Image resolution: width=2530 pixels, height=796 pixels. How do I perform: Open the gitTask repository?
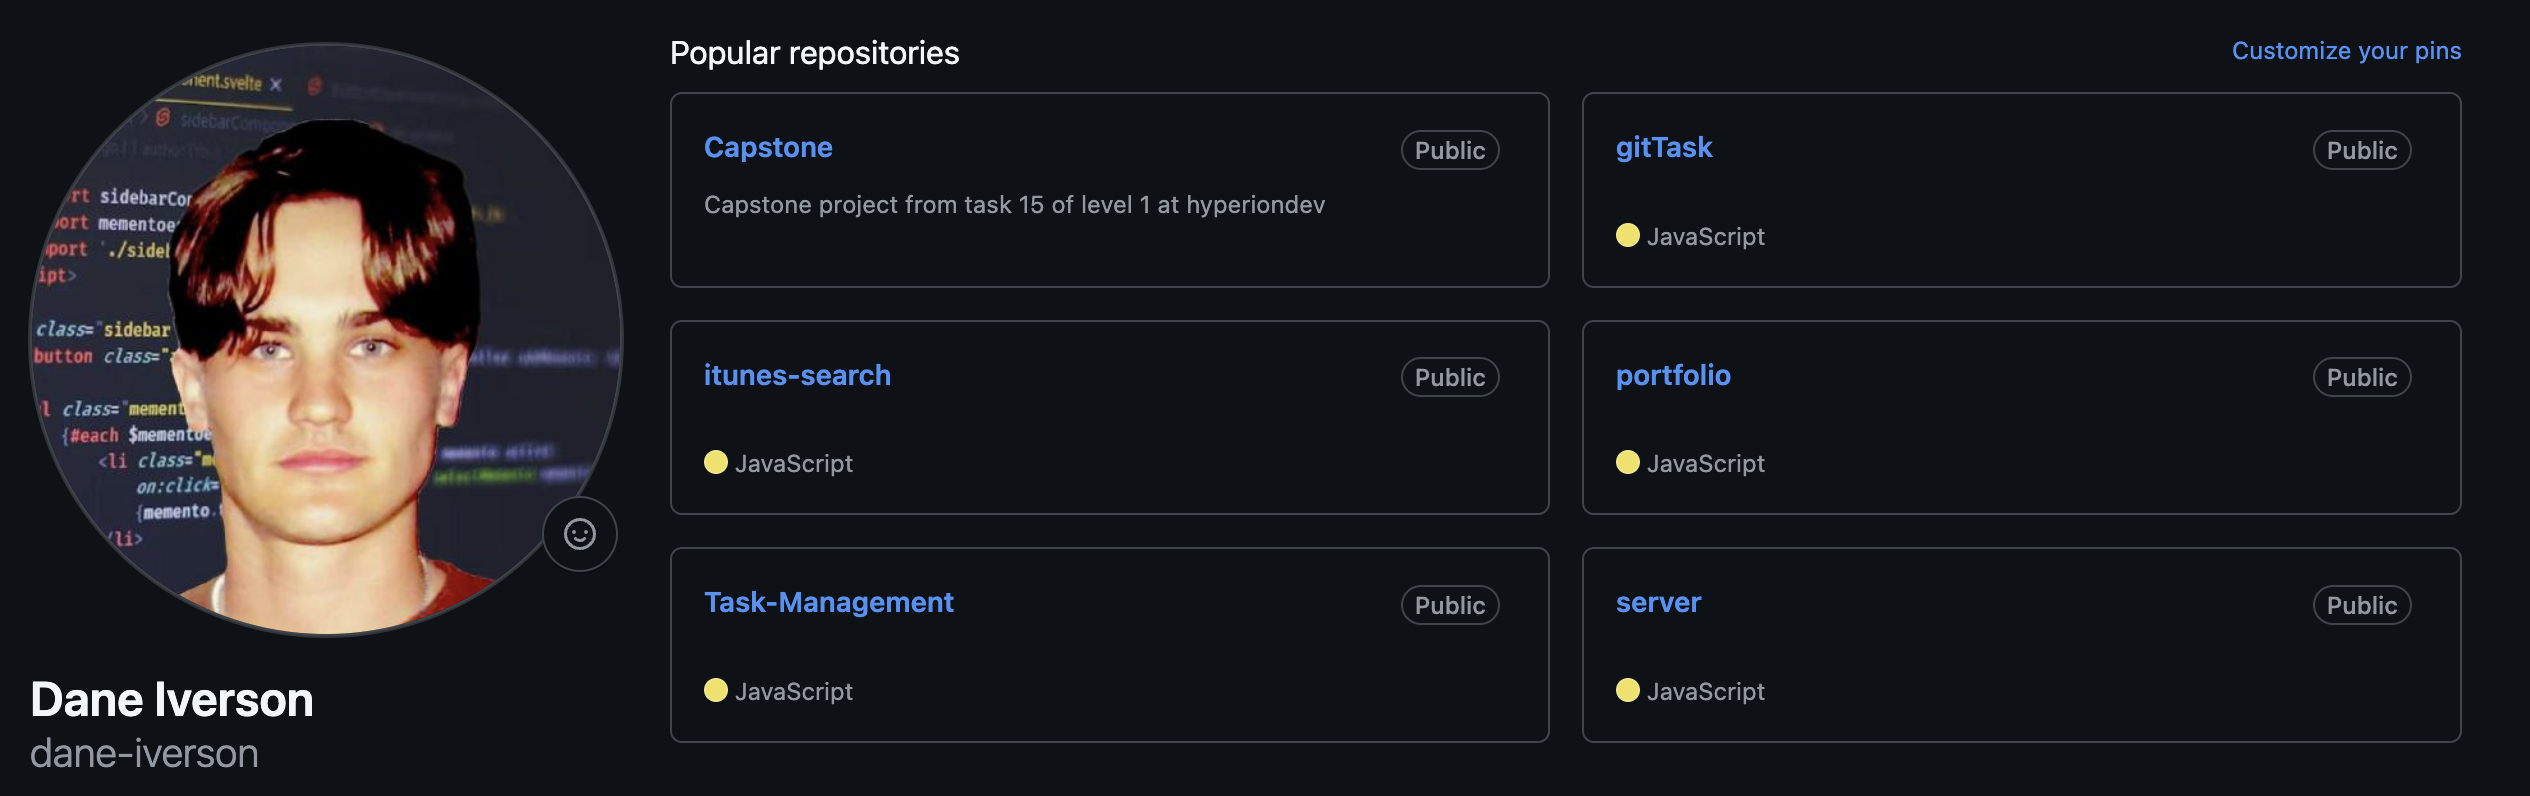tap(1665, 147)
